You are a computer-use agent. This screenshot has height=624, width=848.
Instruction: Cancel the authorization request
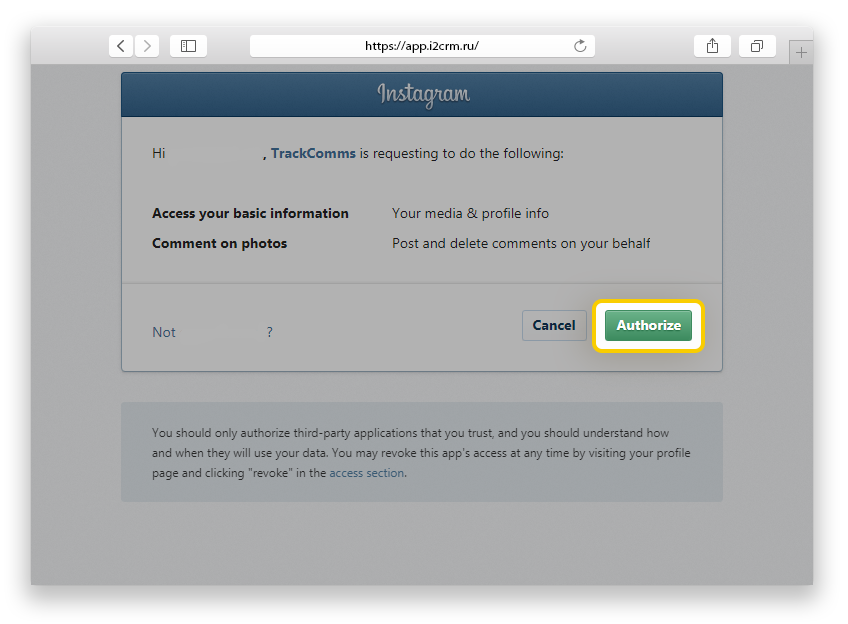[554, 326]
